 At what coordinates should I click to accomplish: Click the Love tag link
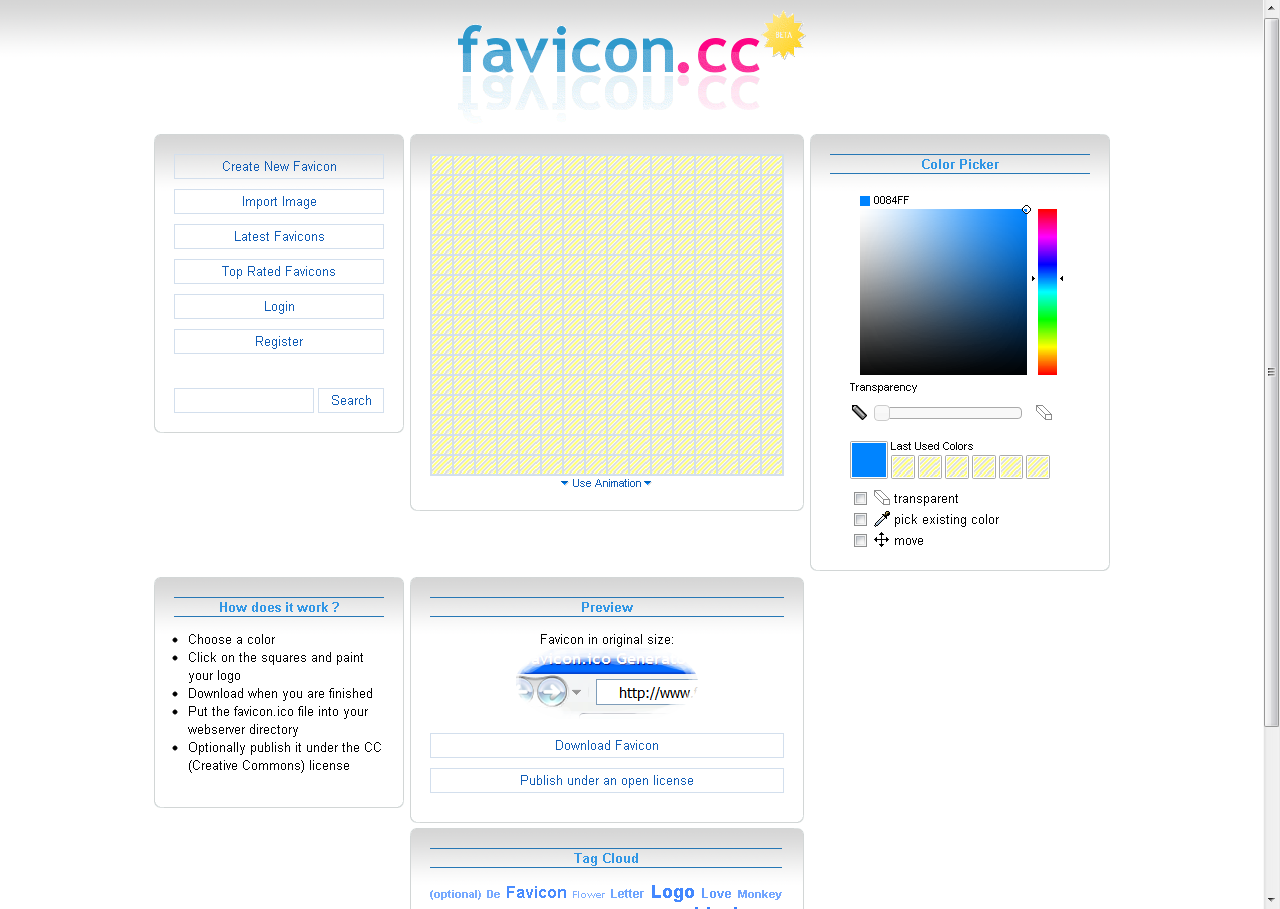(x=716, y=894)
